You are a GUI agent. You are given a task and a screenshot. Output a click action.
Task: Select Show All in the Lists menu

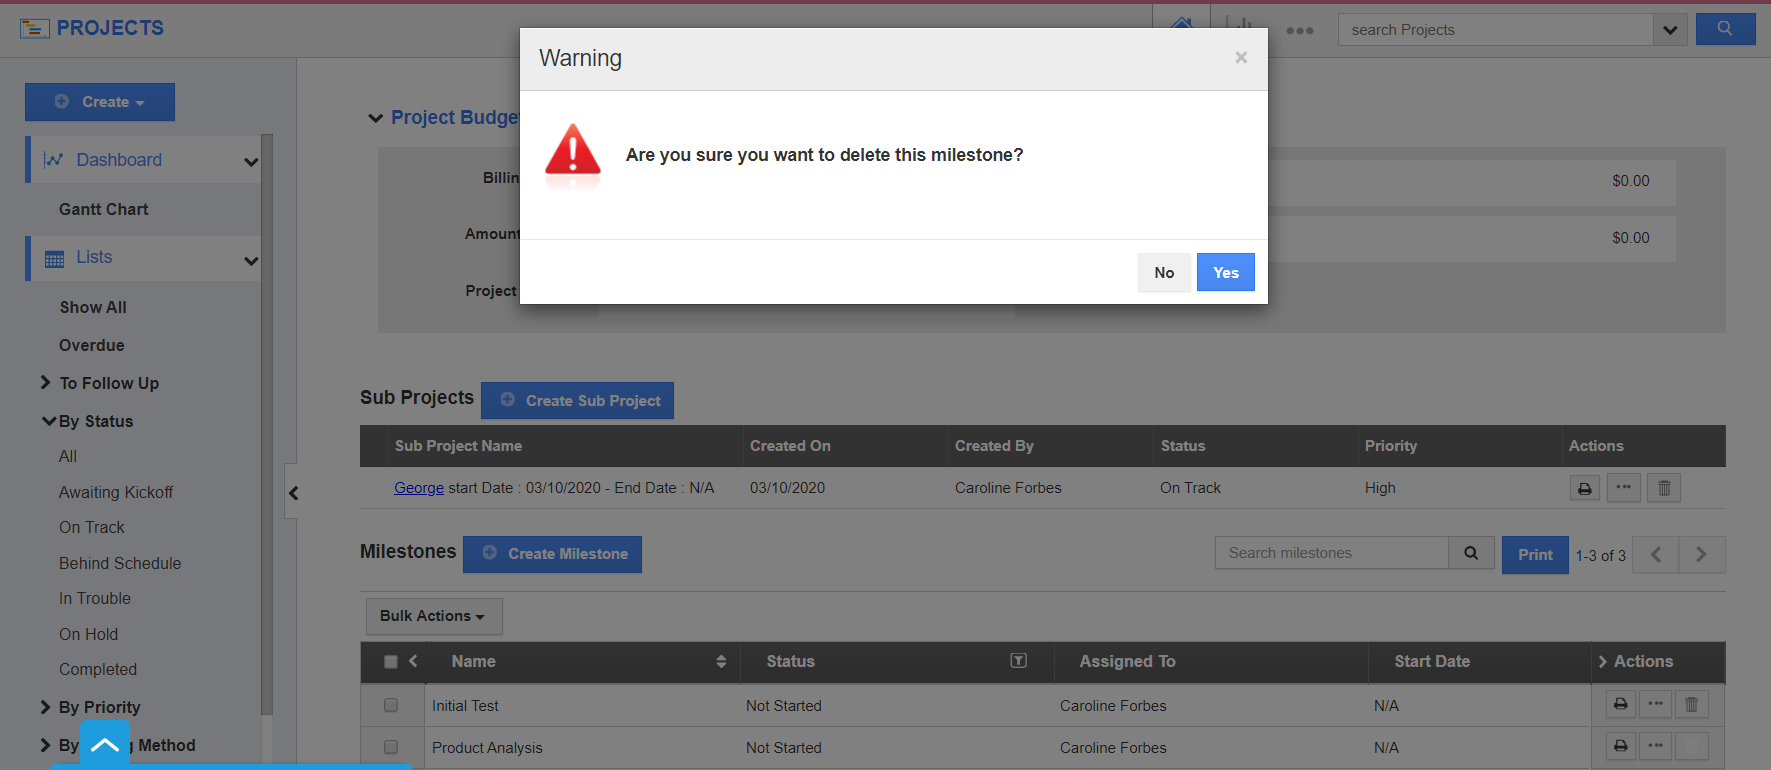[93, 307]
